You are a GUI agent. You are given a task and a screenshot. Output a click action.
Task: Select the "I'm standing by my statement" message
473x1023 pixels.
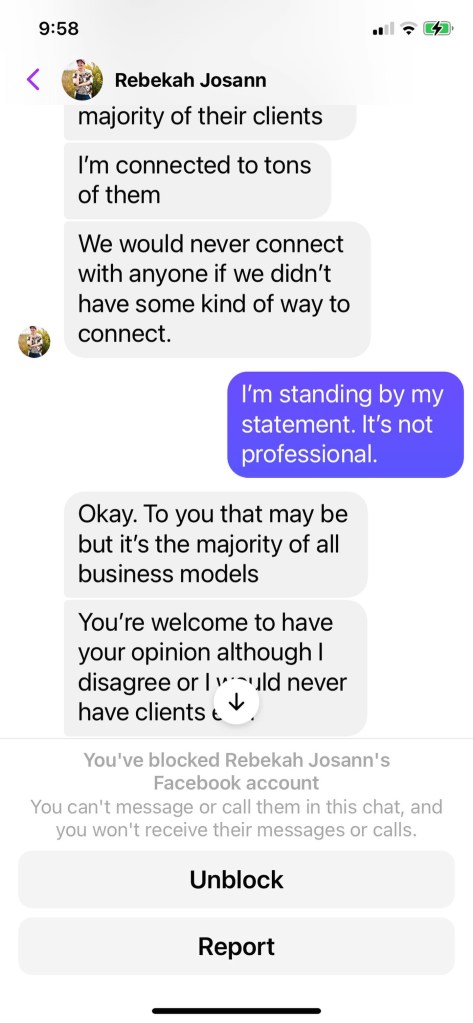point(346,425)
